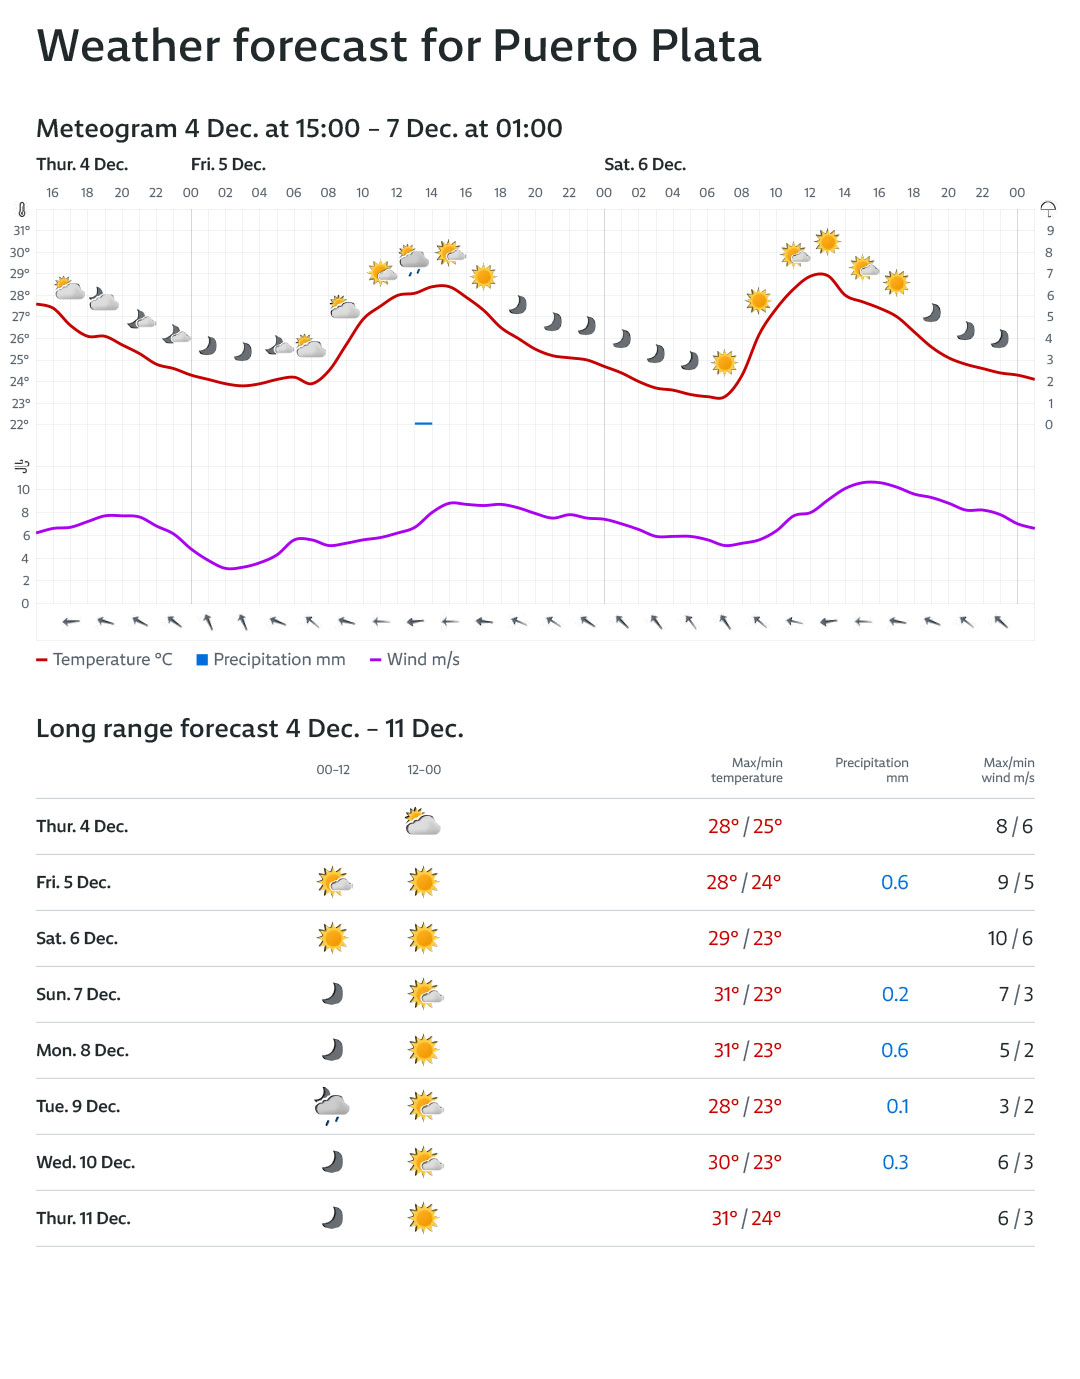This screenshot has height=1379, width=1080.
Task: Click the 12–00 column header
Action: click(x=424, y=770)
